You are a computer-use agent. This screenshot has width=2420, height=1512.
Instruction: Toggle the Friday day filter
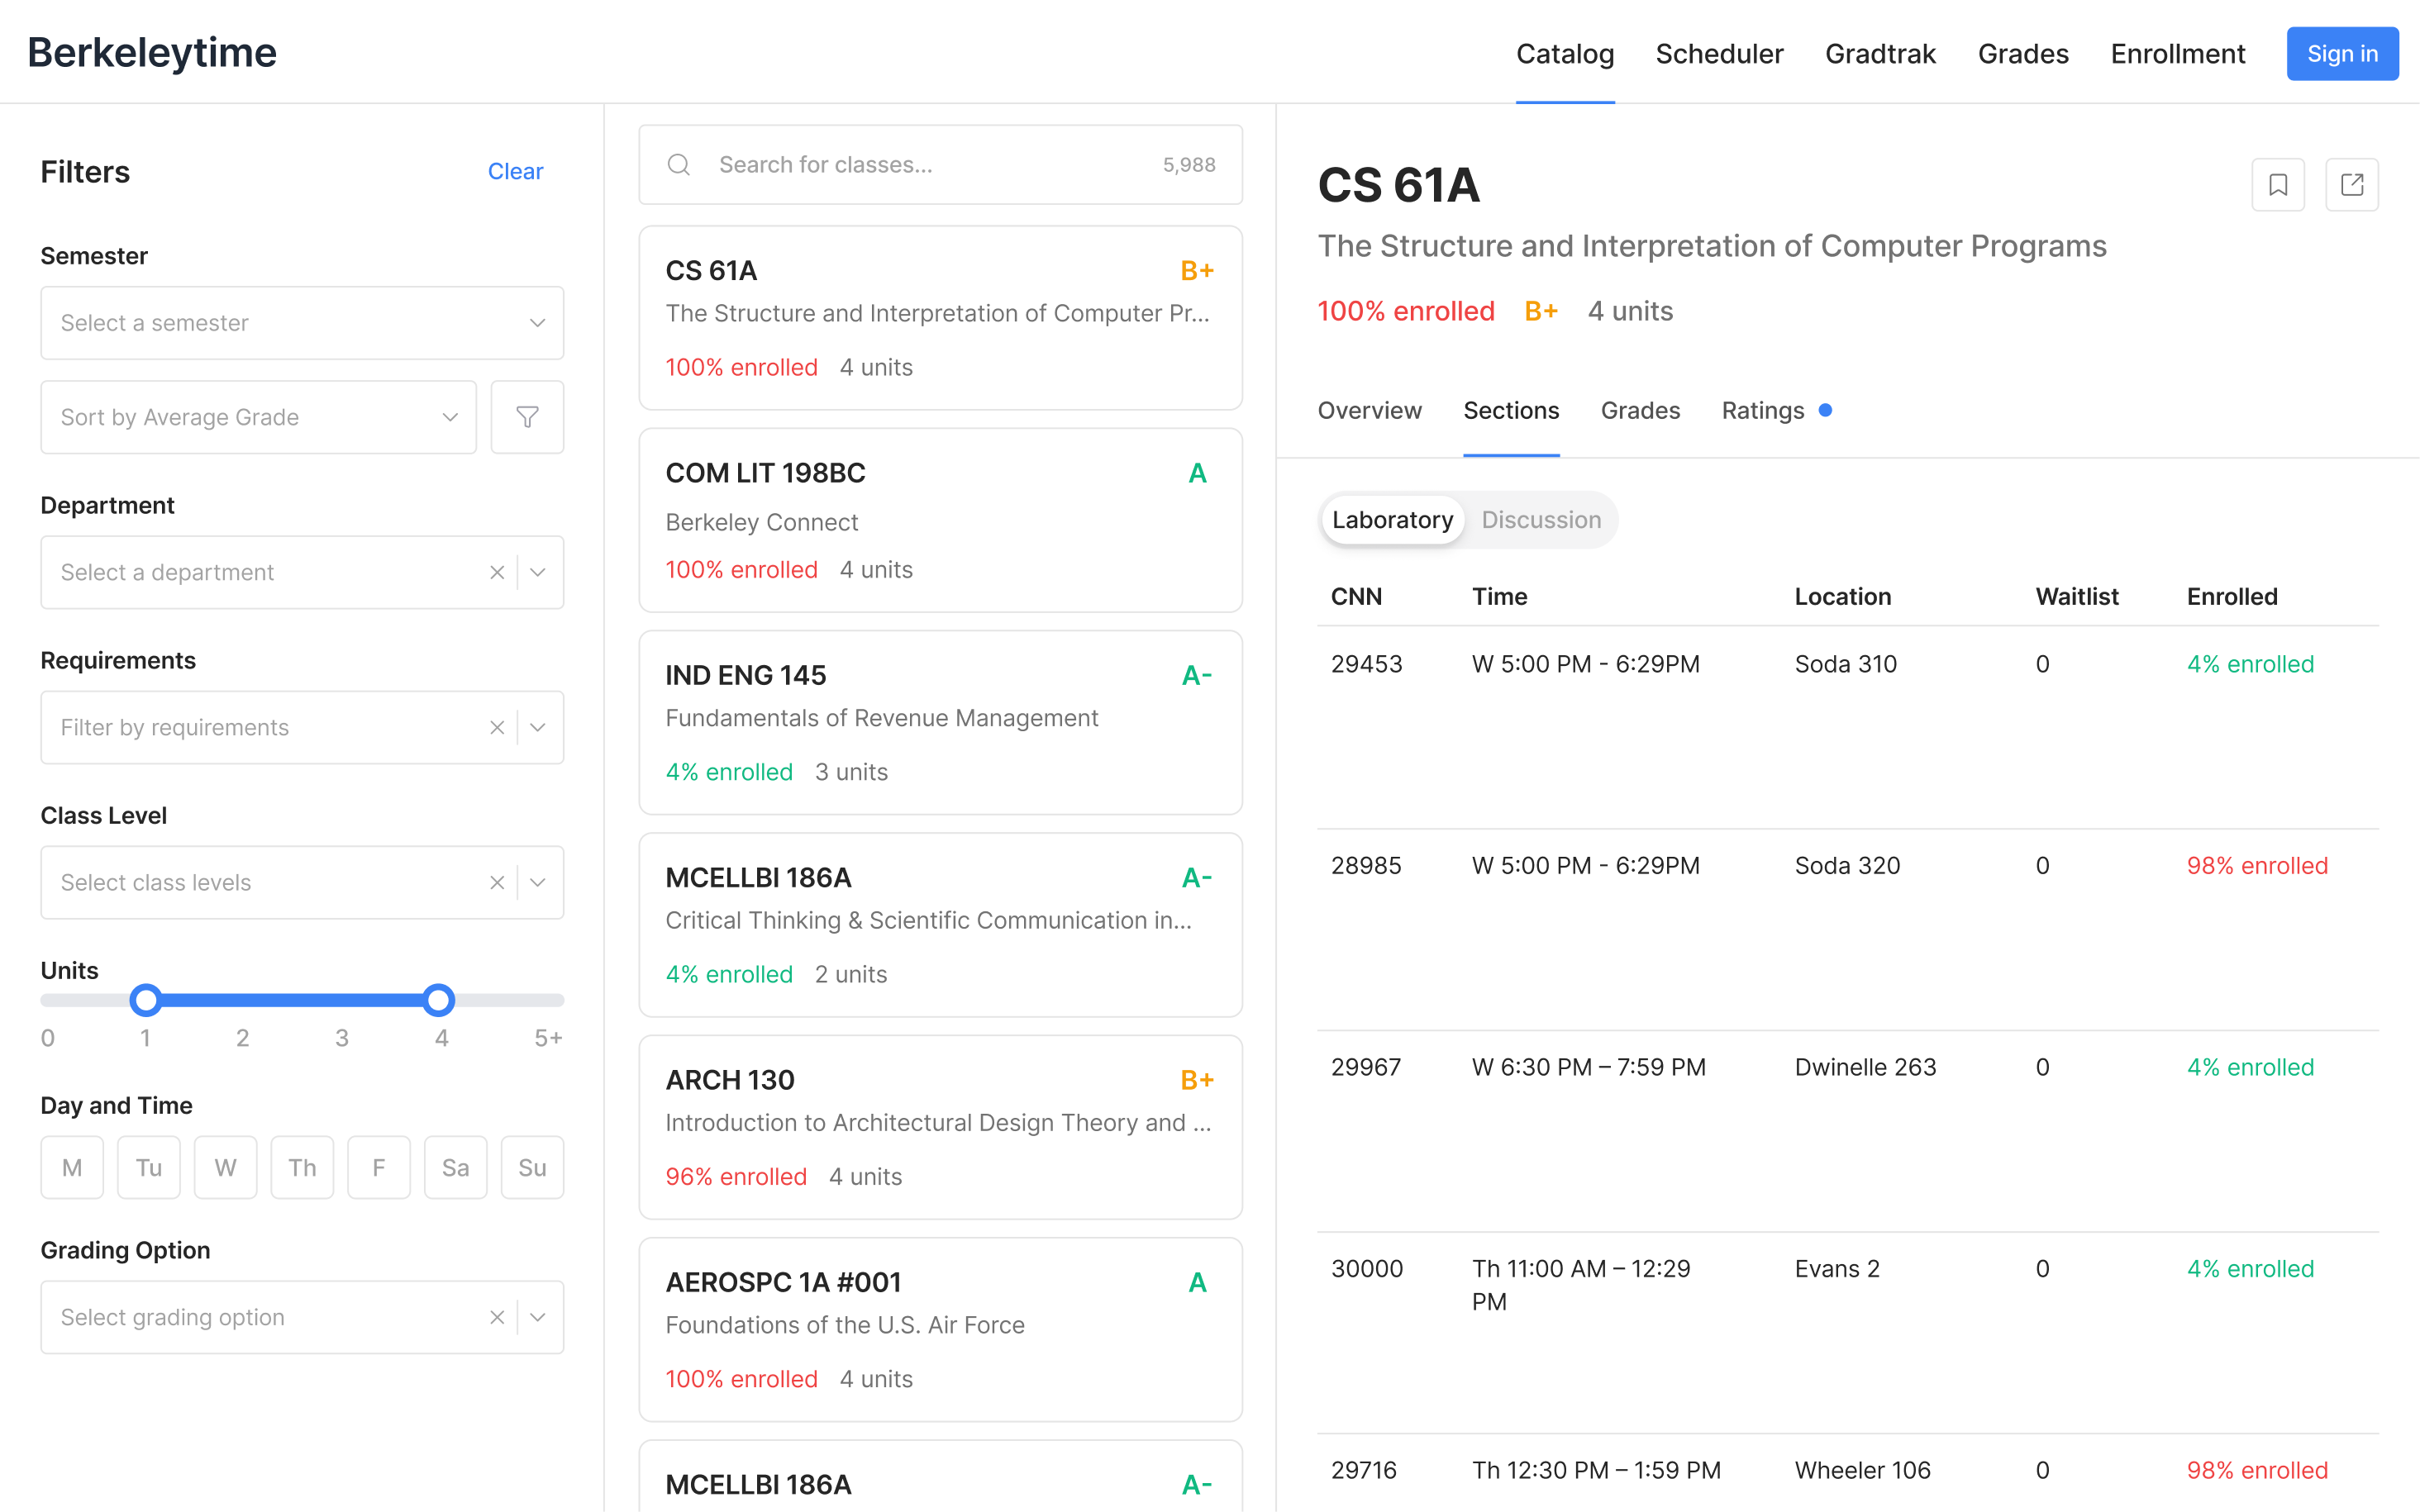(x=378, y=1167)
